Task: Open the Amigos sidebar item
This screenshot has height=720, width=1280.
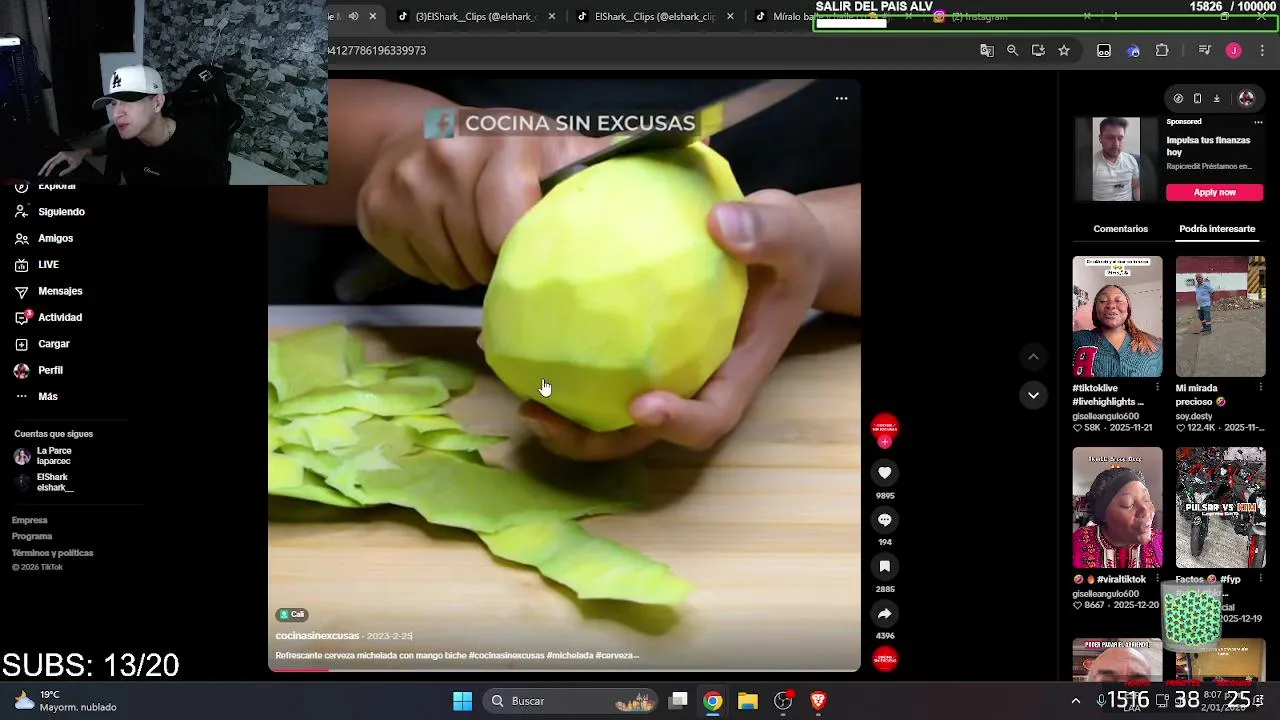Action: 44,238
